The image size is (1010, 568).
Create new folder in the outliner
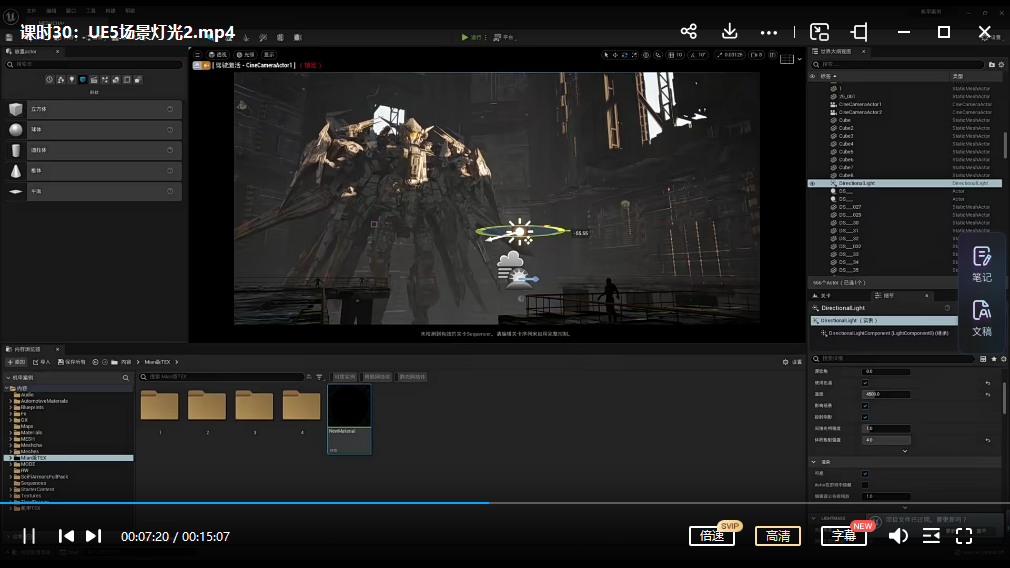tap(991, 64)
